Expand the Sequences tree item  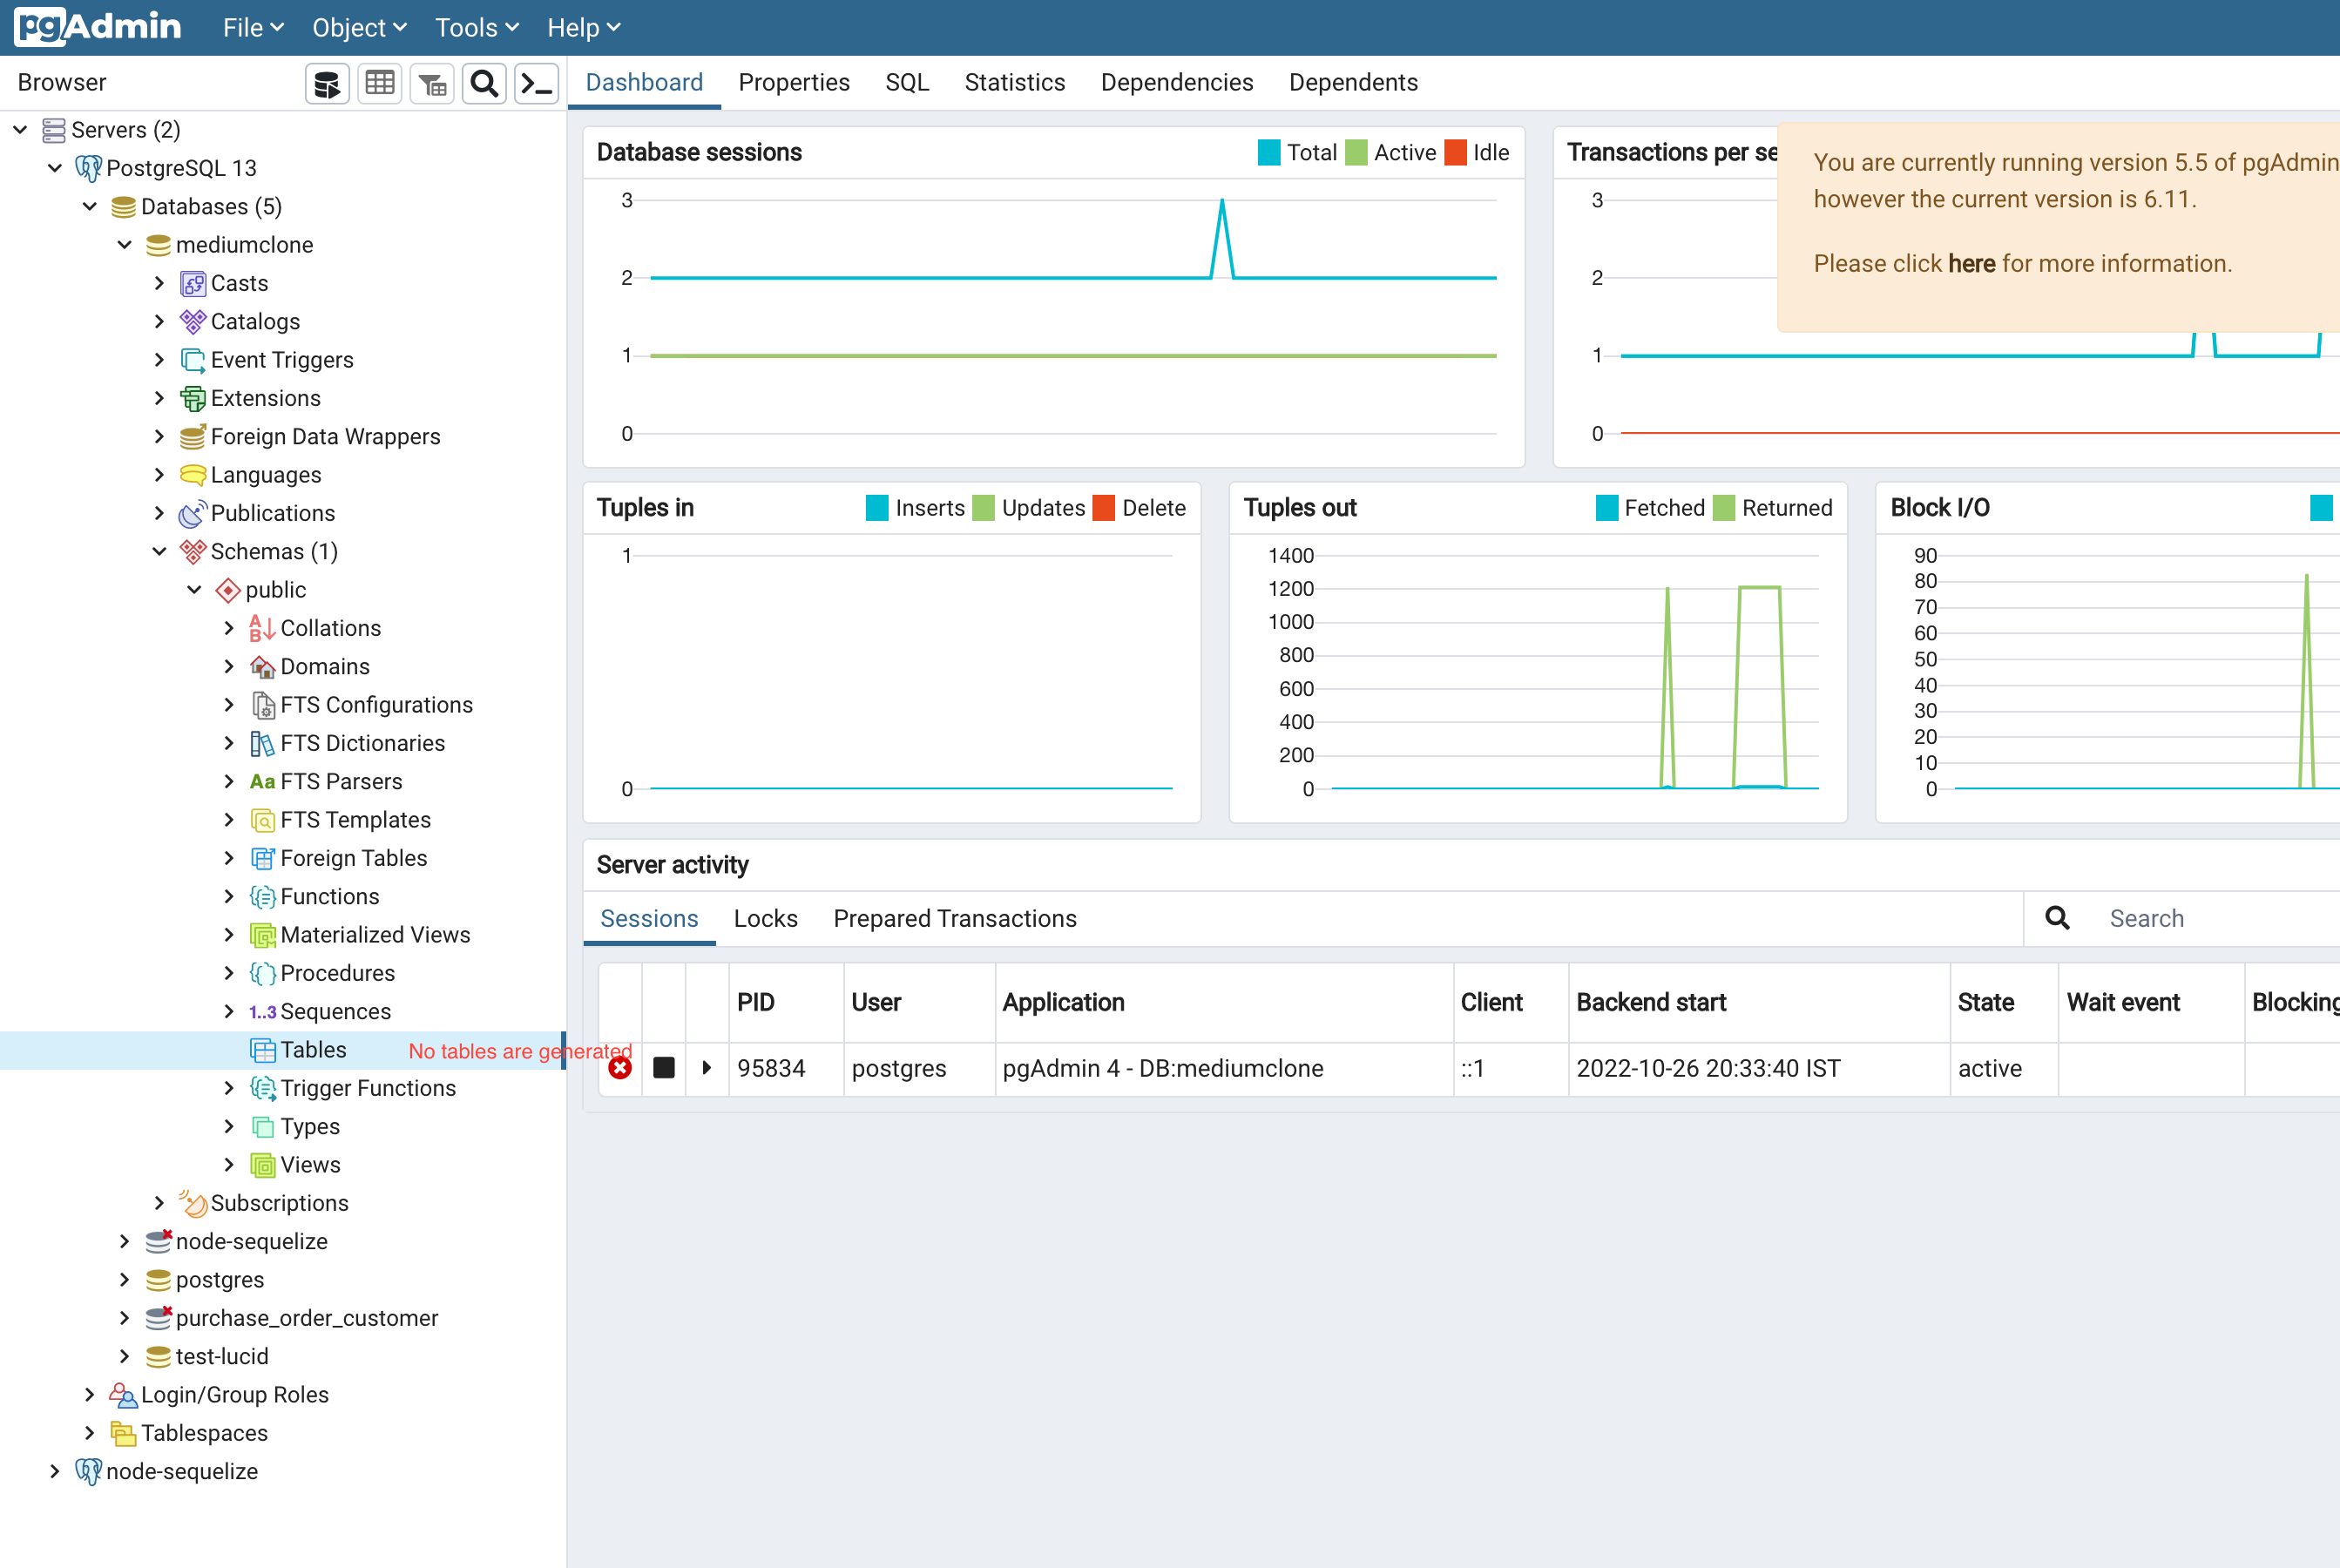227,1011
